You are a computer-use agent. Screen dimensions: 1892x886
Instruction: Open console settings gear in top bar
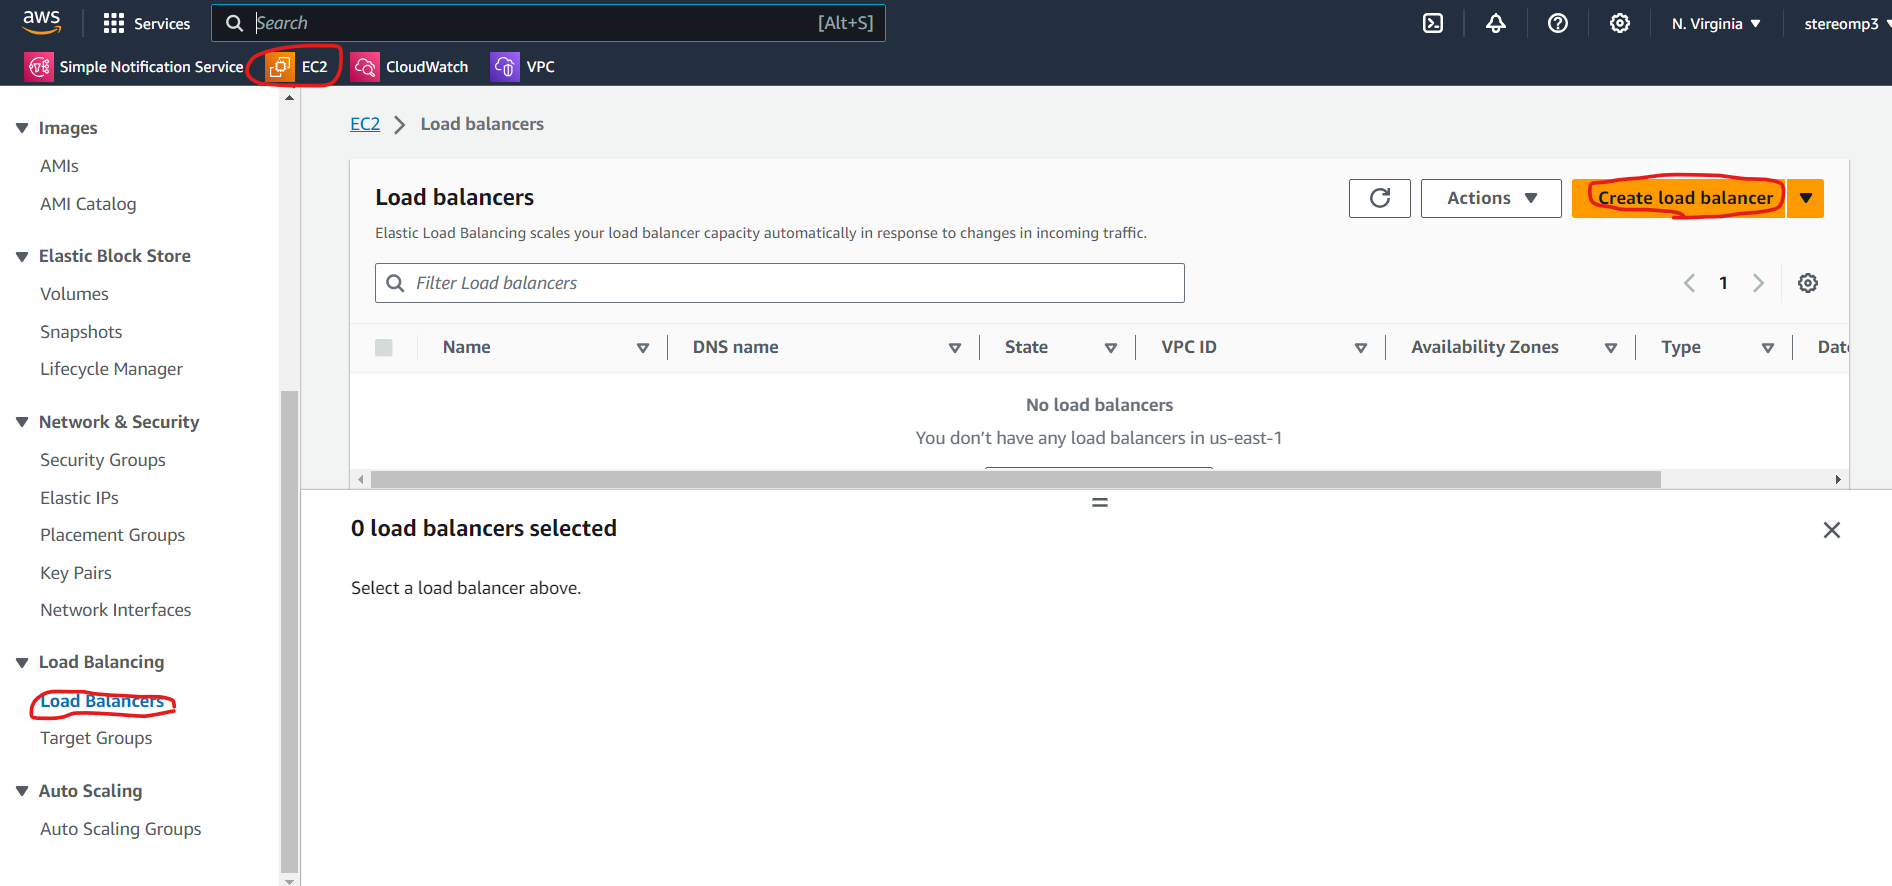click(1619, 23)
